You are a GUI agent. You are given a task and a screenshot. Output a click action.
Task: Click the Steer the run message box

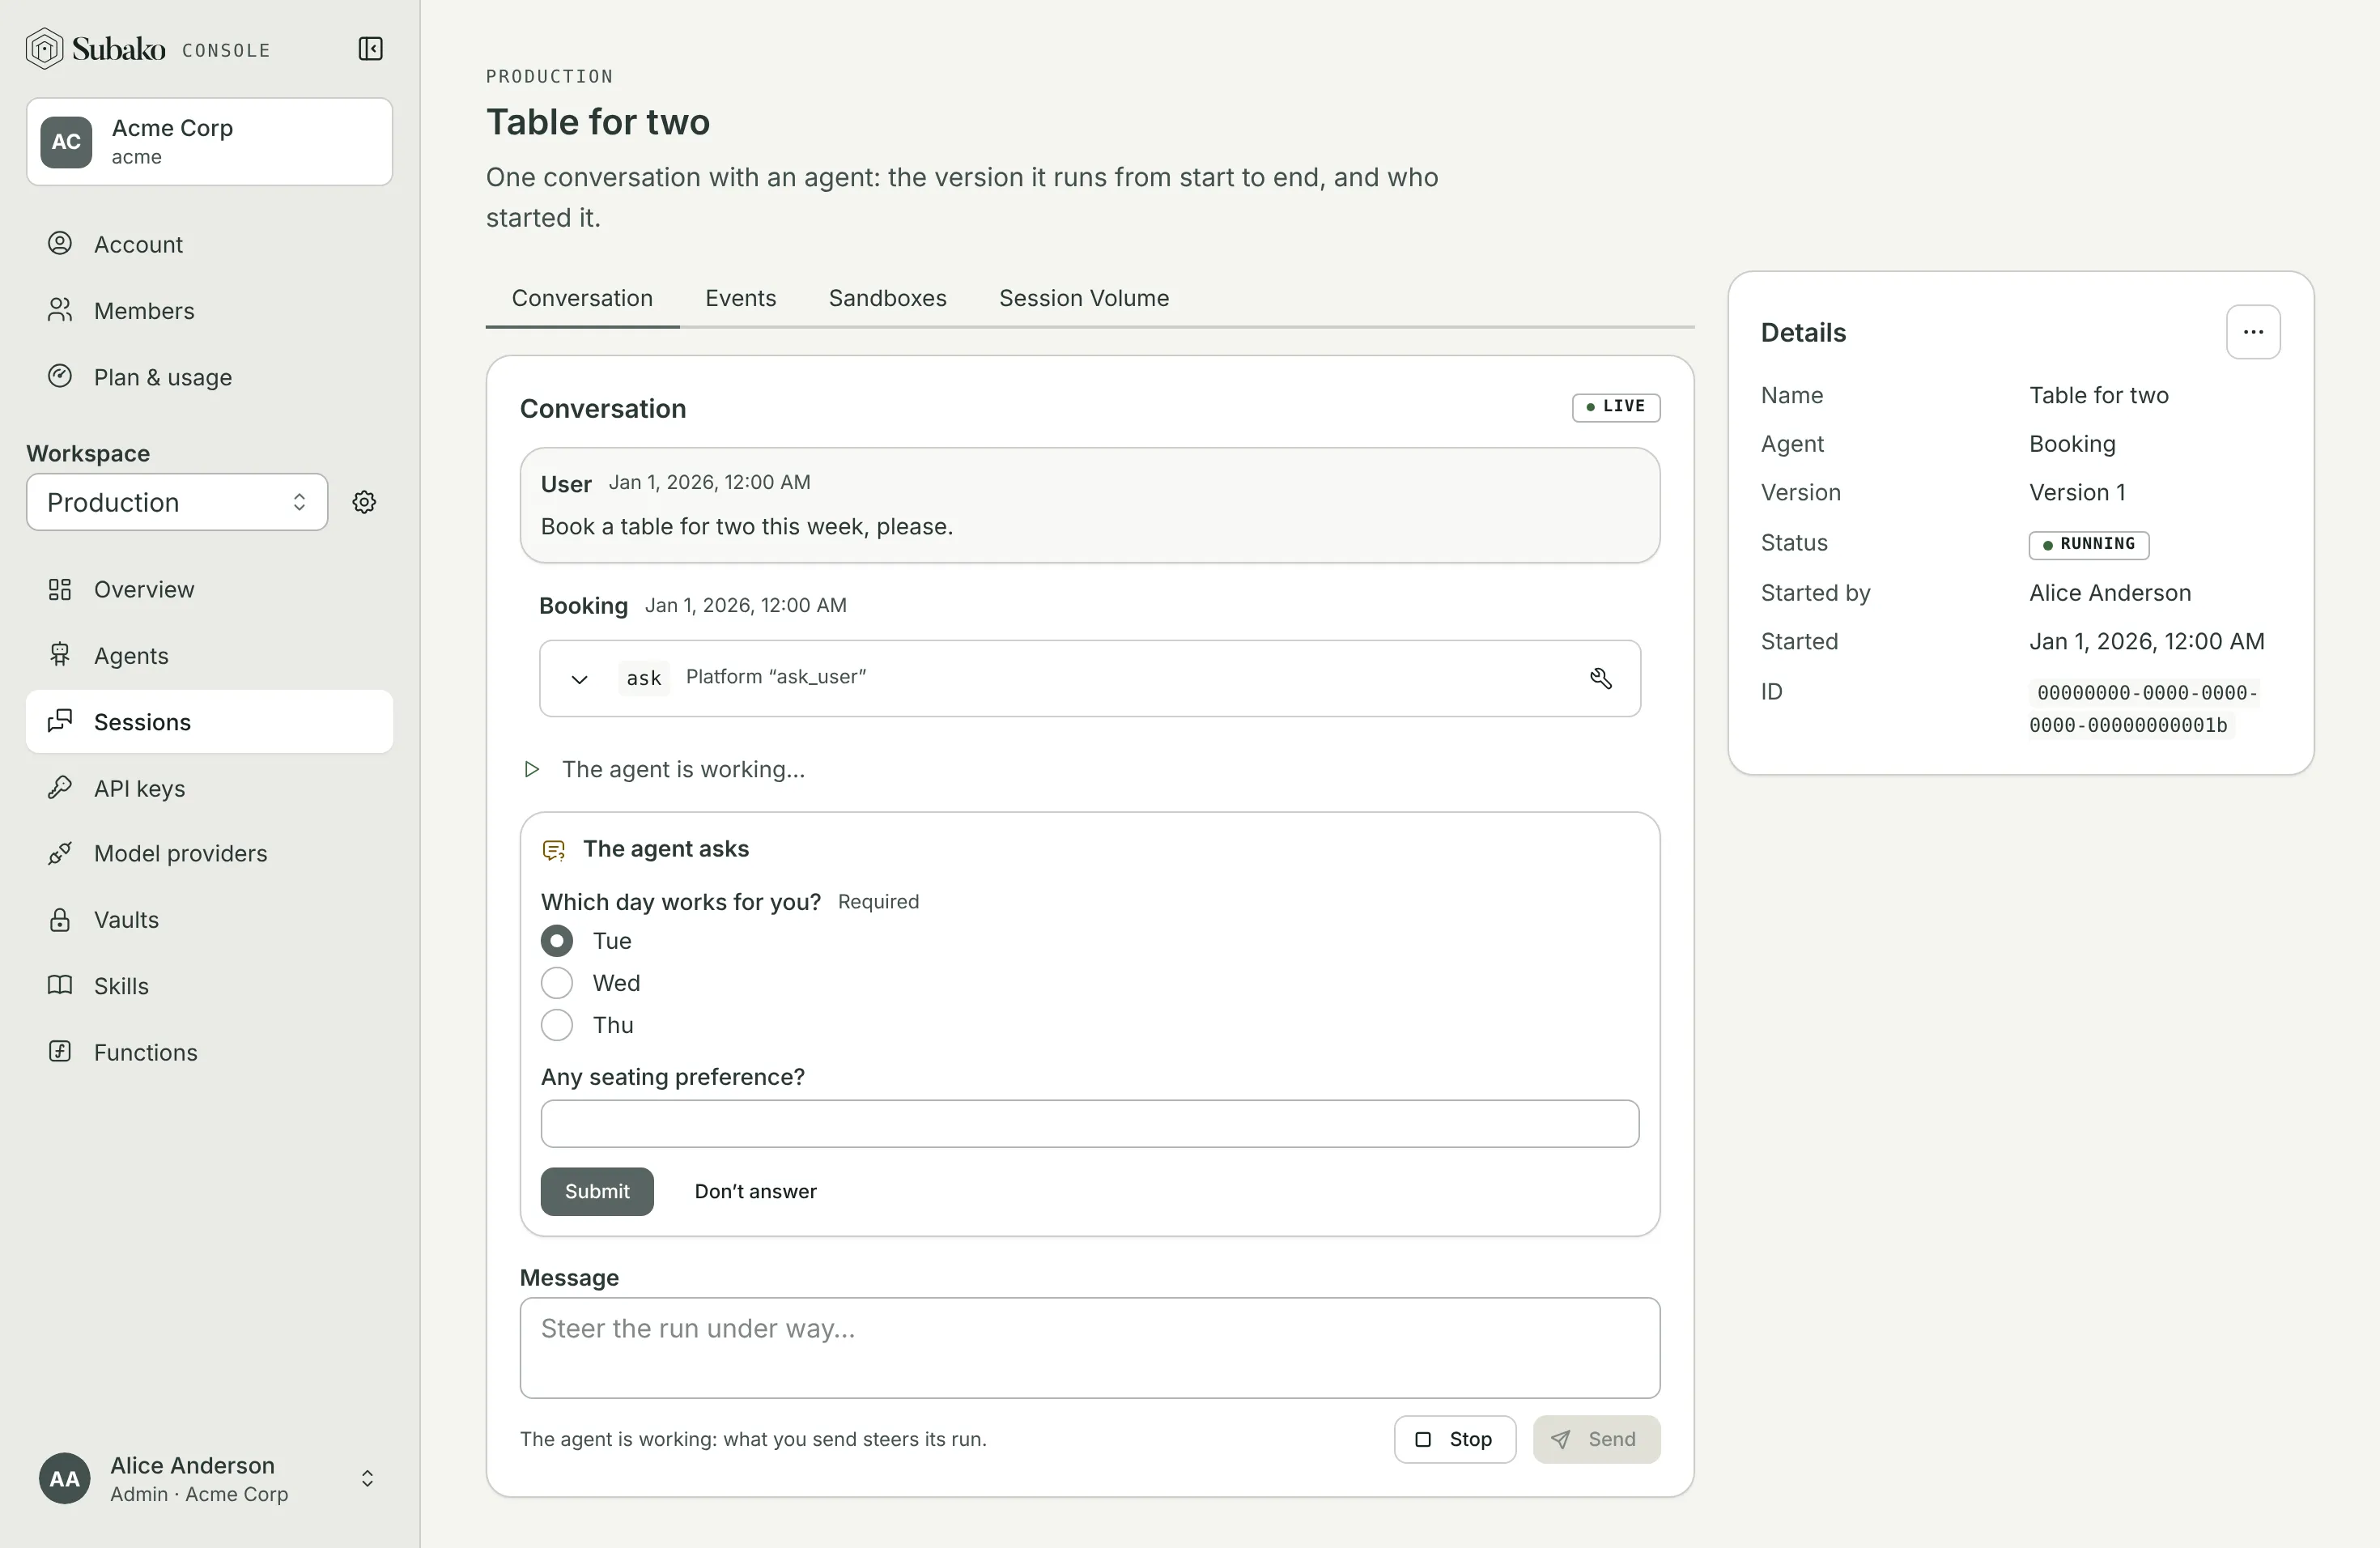pos(1090,1348)
